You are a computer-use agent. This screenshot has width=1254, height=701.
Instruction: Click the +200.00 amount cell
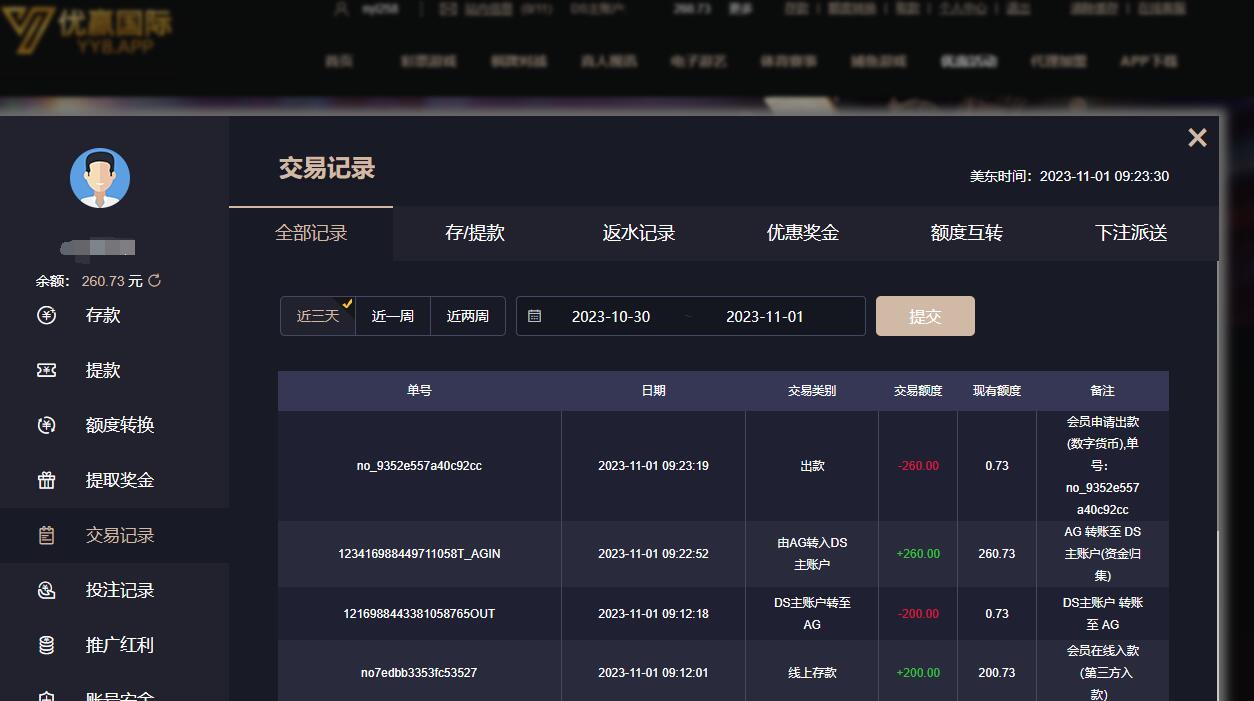pyautogui.click(x=918, y=673)
